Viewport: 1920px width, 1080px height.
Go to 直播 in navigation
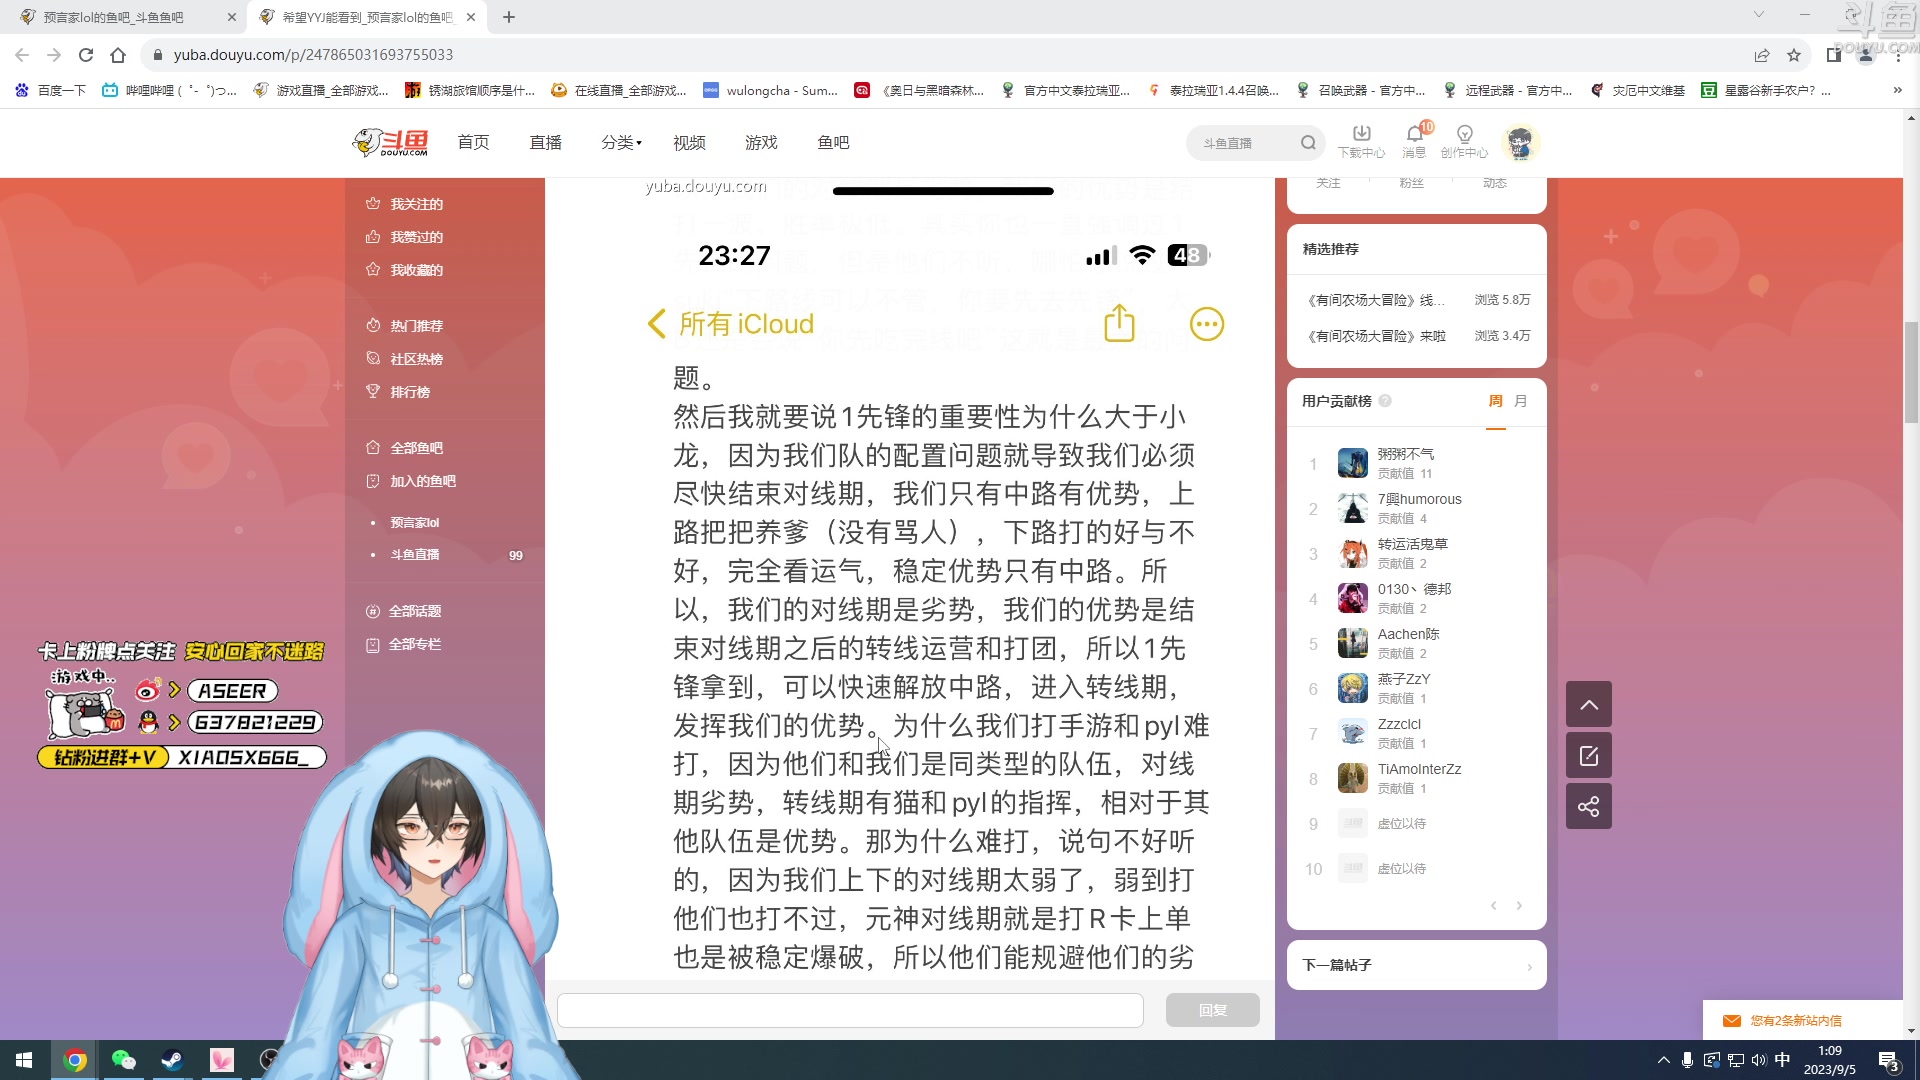coord(546,143)
